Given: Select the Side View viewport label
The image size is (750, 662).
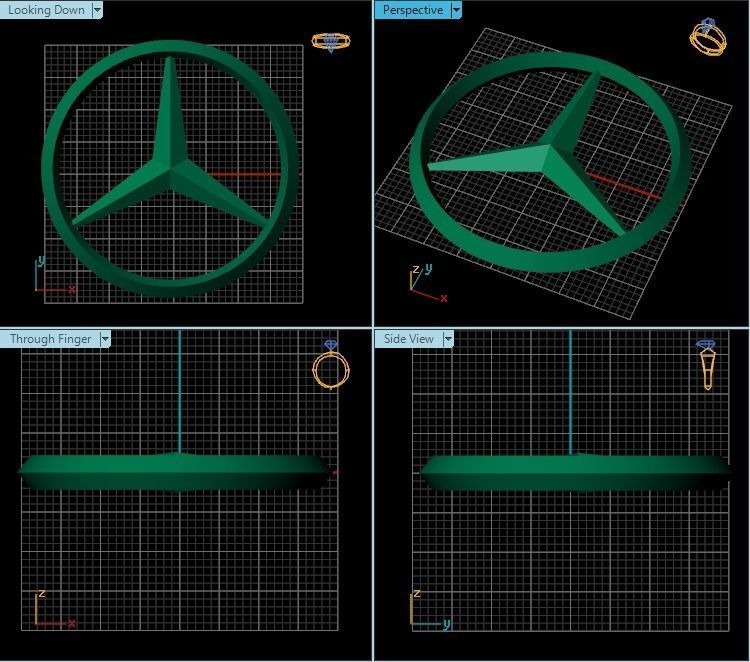Looking at the screenshot, I should 408,339.
